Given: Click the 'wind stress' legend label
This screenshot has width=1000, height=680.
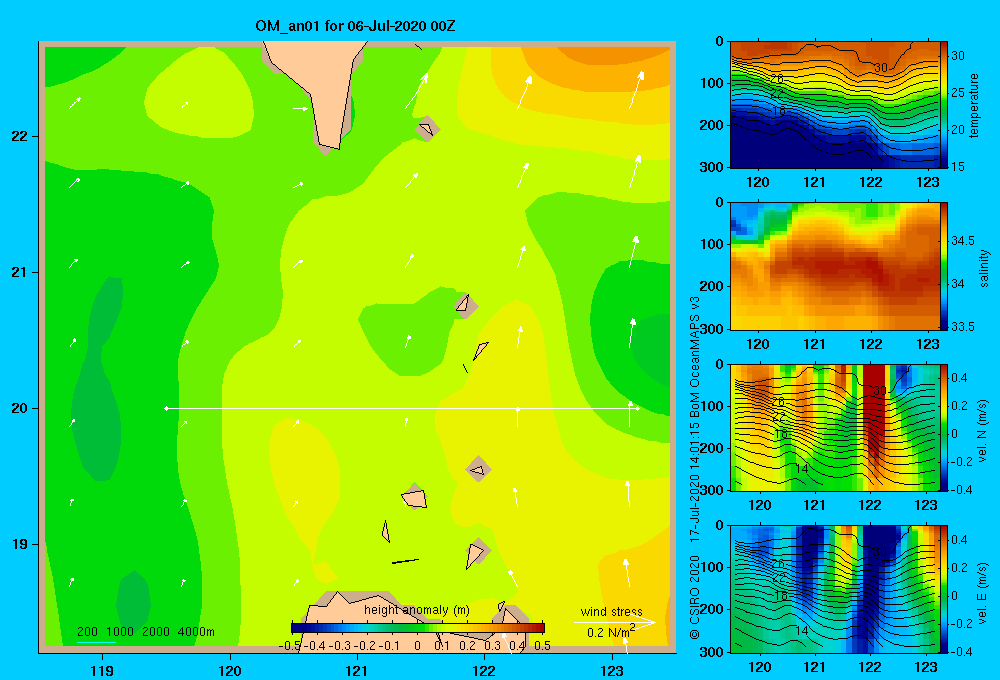Looking at the screenshot, I should click(x=612, y=611).
